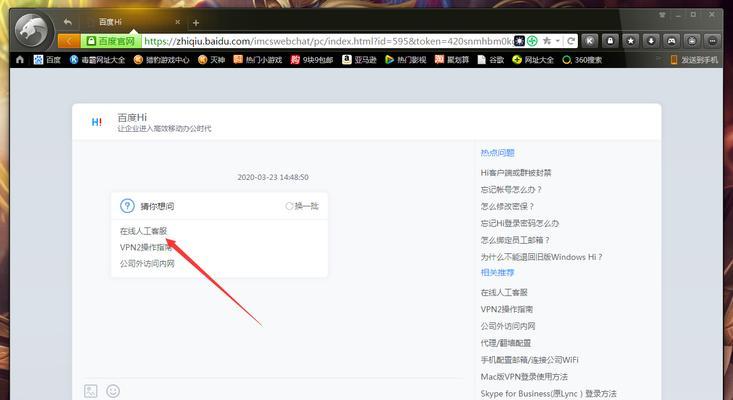Open 为什么不能退回旧版Windows Hi？ question
Image resolution: width=733 pixels, height=400 pixels.
click(541, 257)
